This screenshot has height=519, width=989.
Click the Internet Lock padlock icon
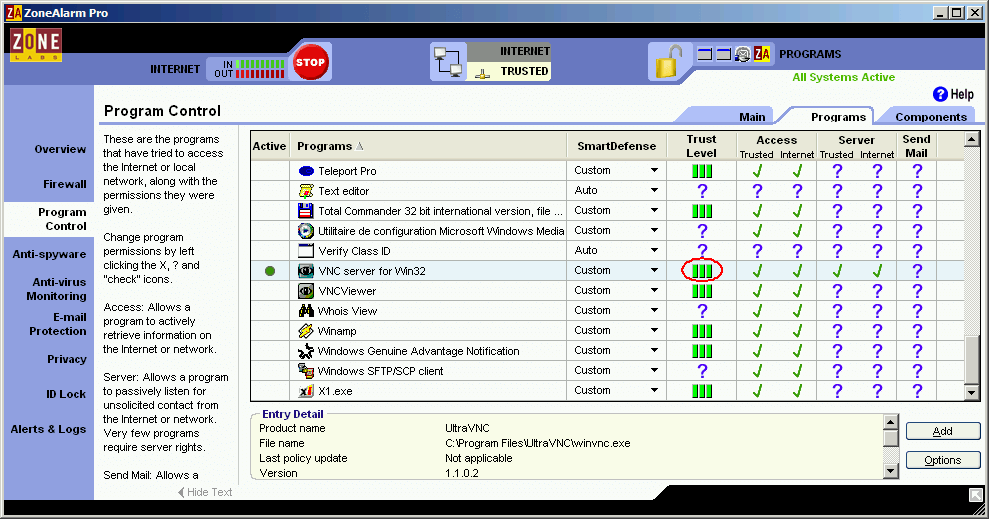[x=669, y=62]
